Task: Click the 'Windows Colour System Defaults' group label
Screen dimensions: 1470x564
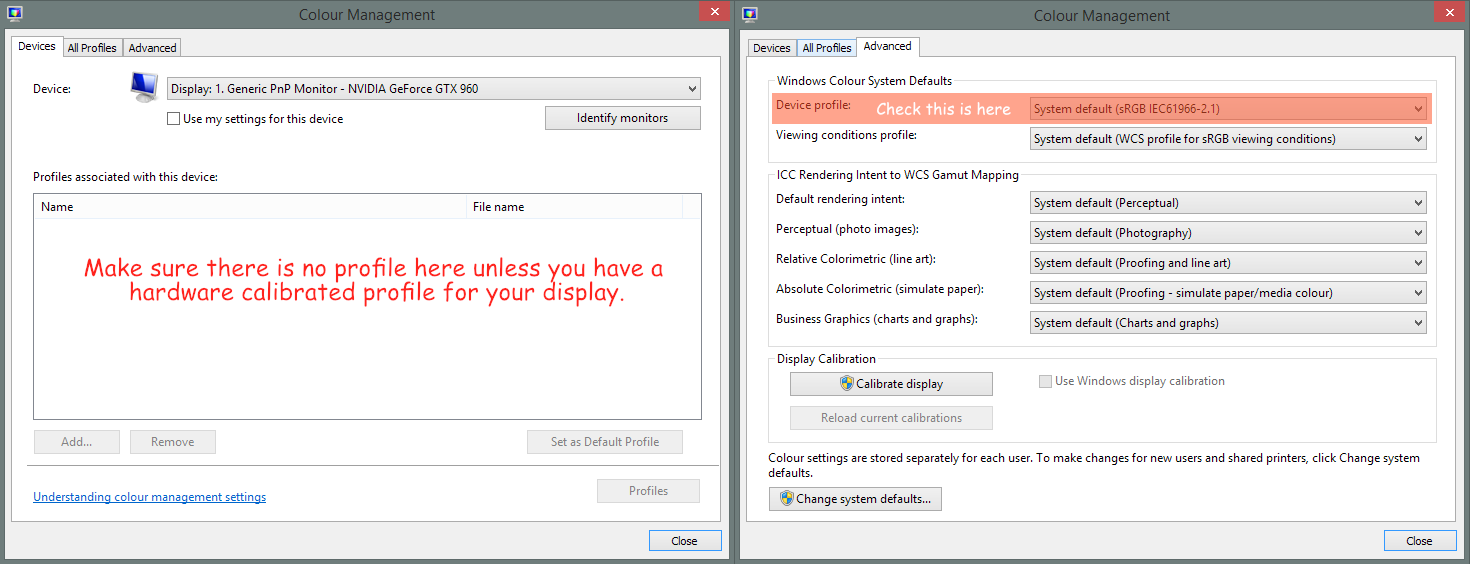Action: click(x=864, y=81)
